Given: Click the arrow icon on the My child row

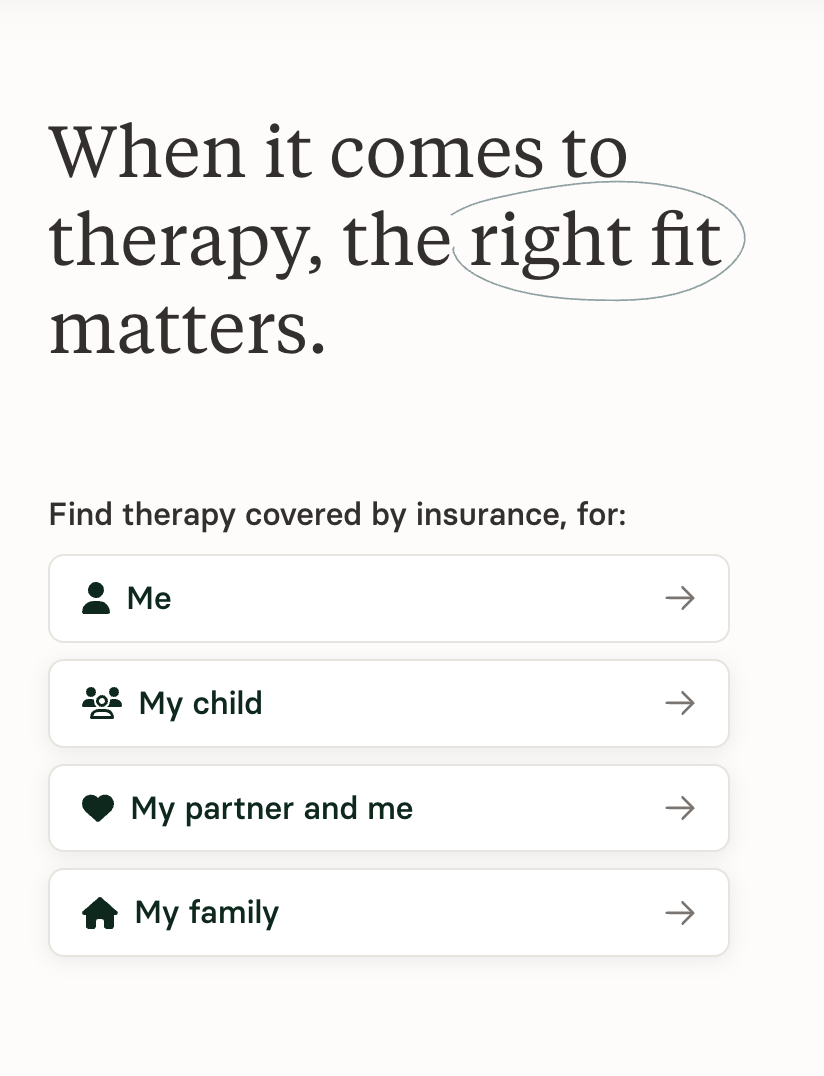Looking at the screenshot, I should point(679,703).
